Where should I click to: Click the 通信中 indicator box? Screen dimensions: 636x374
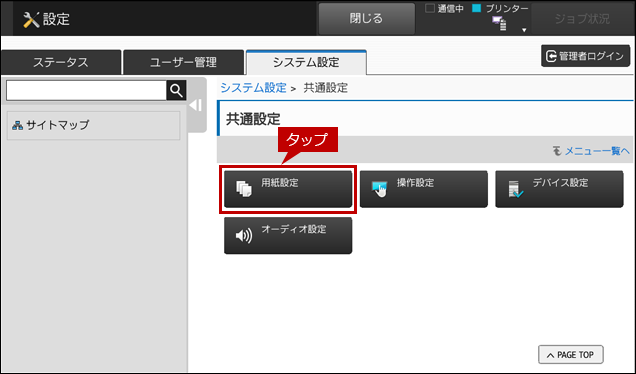[430, 8]
